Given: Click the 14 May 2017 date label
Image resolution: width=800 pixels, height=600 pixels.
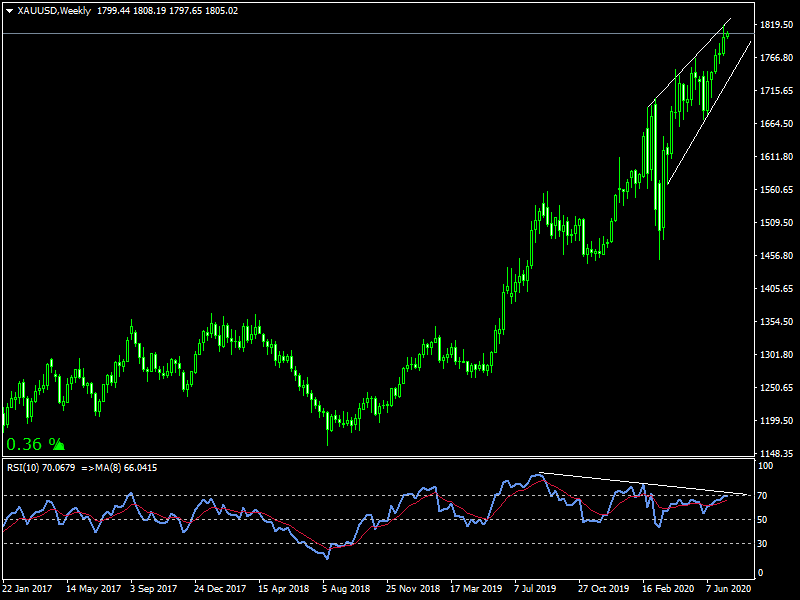Looking at the screenshot, I should [93, 589].
